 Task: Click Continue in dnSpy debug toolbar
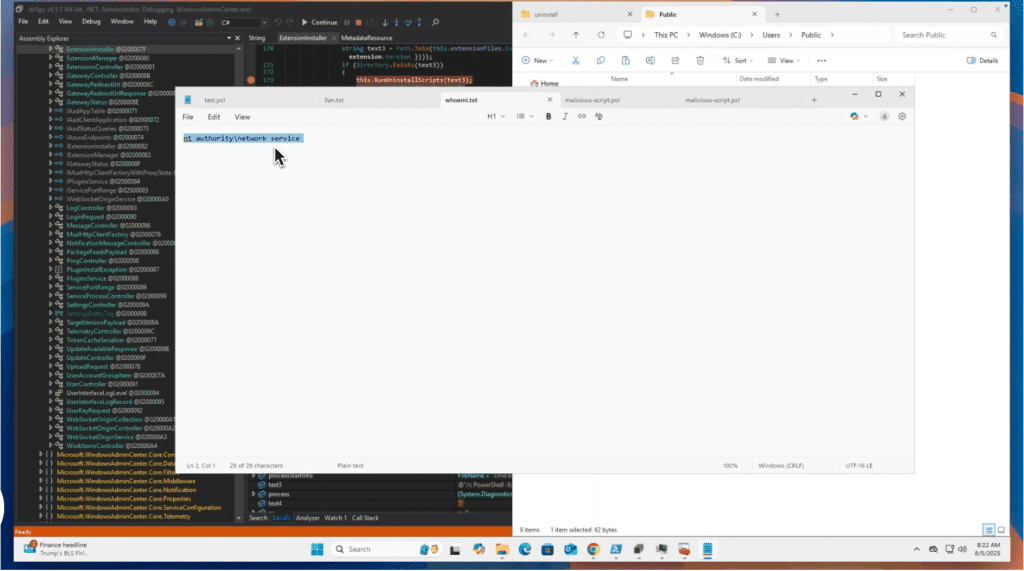click(319, 22)
